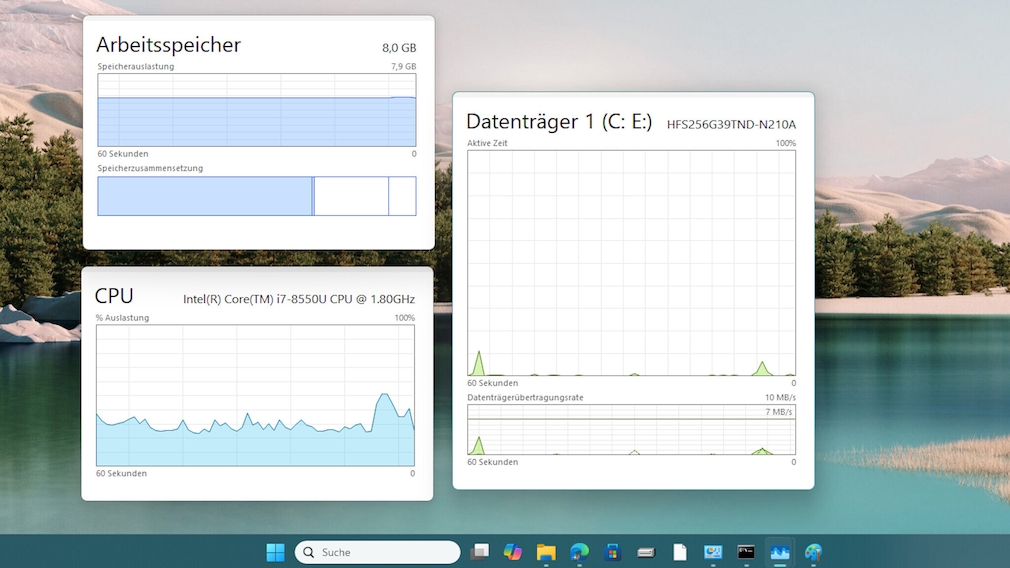Click the Datenträger Aktive Zeit graph
The image size is (1010, 568).
point(631,263)
